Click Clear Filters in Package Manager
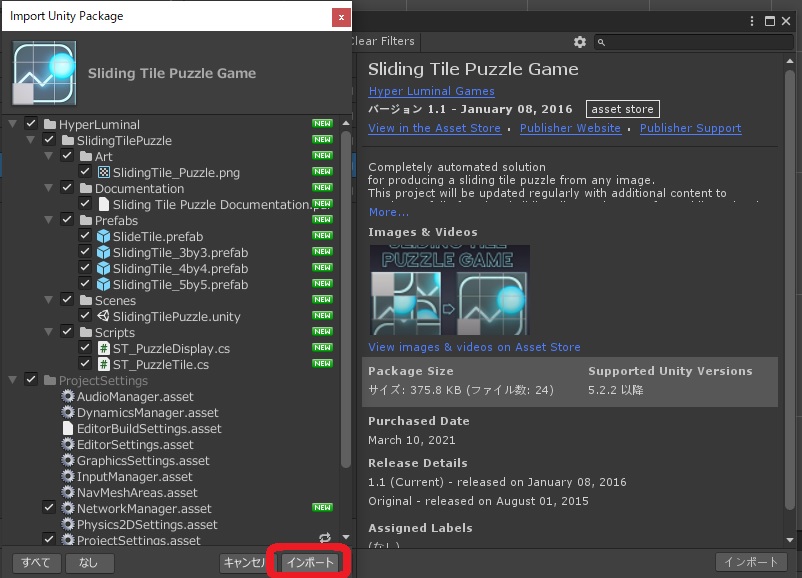Screen dimensions: 802x578 point(384,41)
